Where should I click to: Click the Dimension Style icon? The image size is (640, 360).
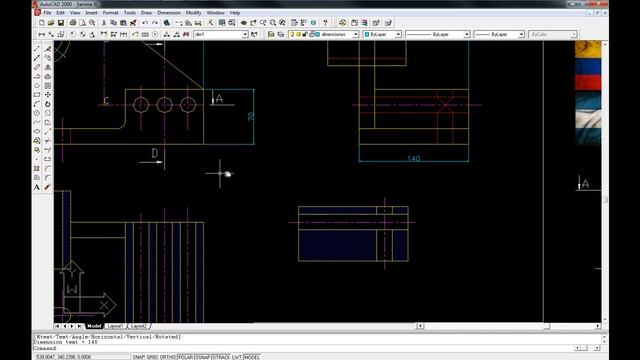(254, 35)
